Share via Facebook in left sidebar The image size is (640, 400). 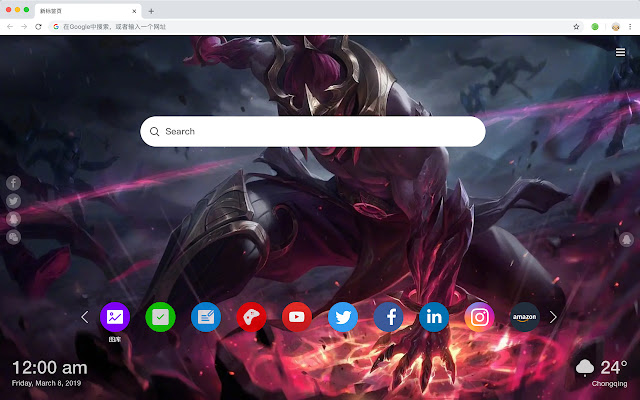click(x=13, y=183)
